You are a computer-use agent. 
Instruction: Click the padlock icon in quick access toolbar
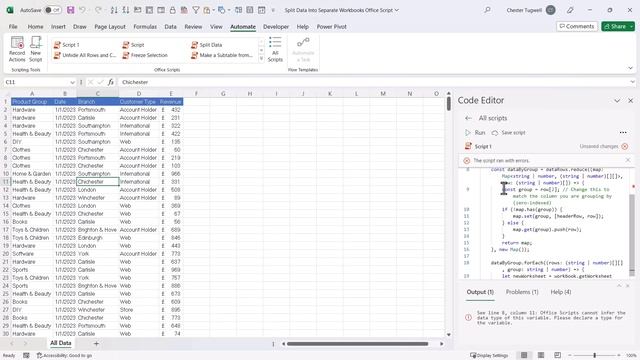(x=173, y=10)
